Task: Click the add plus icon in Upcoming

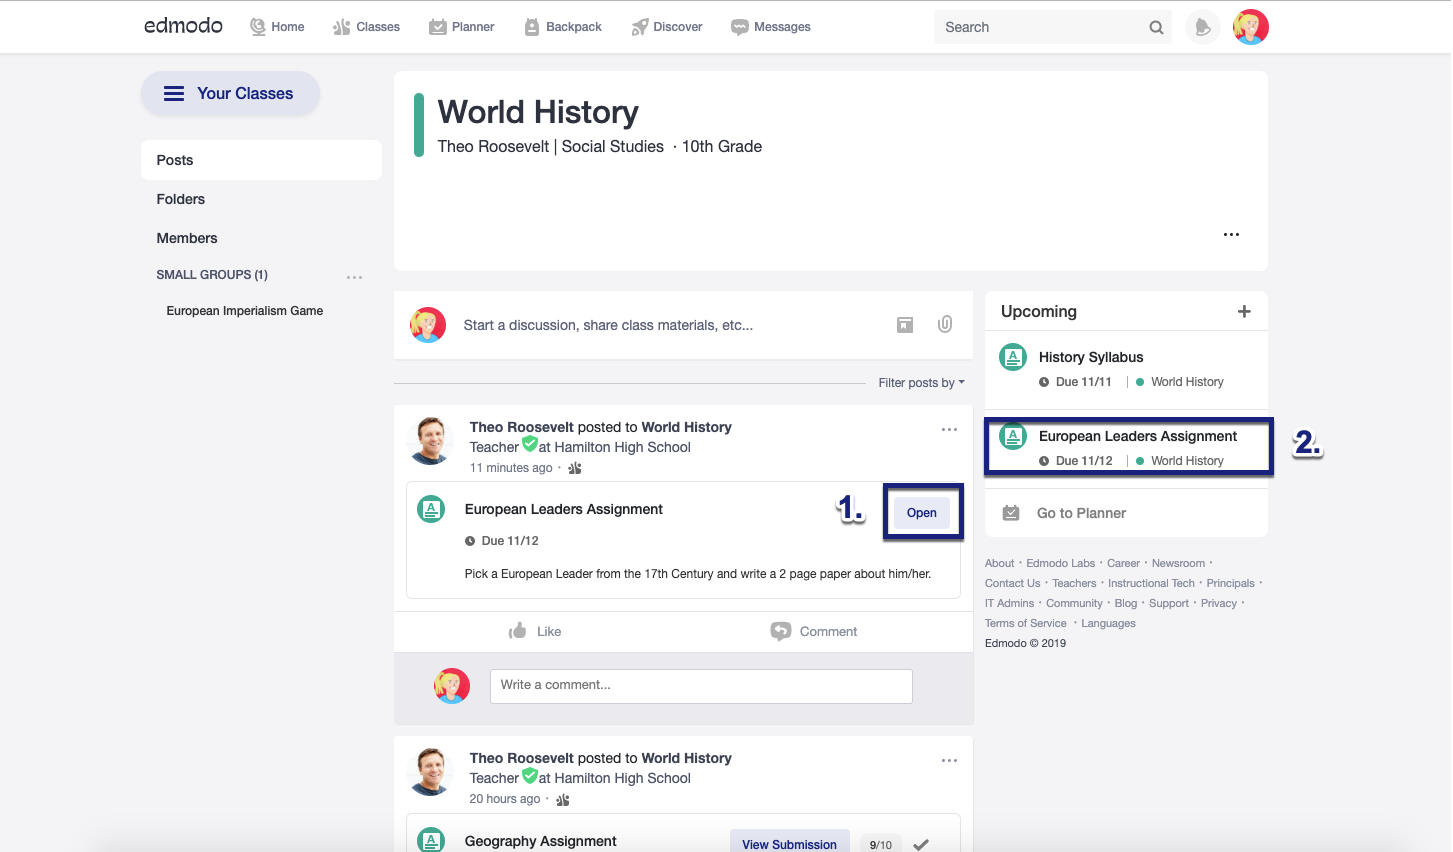Action: pyautogui.click(x=1244, y=311)
